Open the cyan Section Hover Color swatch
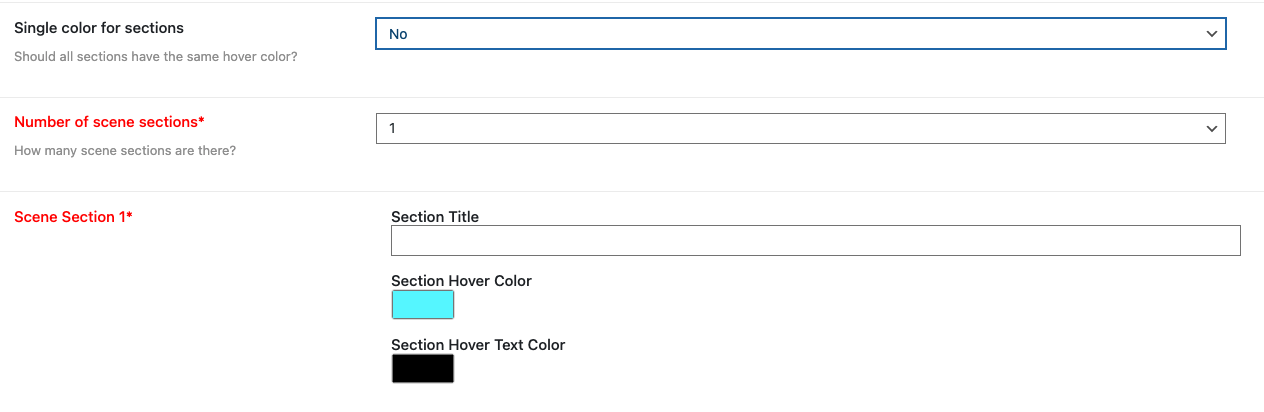Viewport: 1264px width, 412px height. click(x=423, y=304)
